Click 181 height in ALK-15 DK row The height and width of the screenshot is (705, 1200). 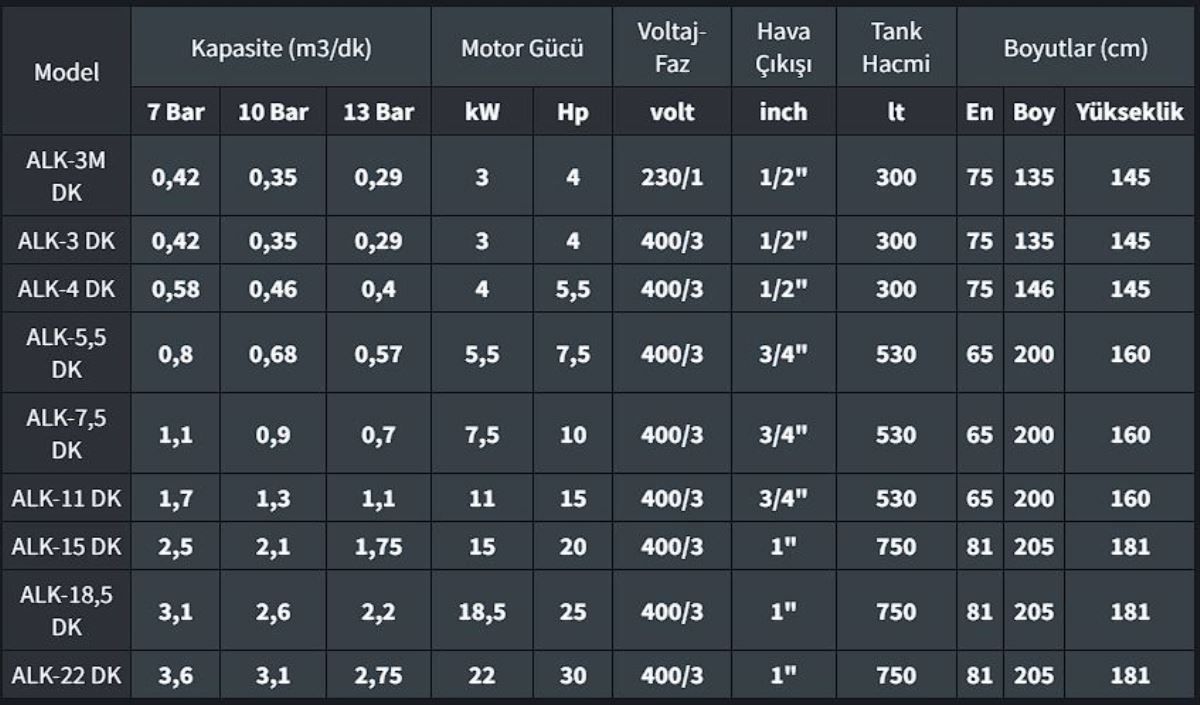pyautogui.click(x=1130, y=548)
